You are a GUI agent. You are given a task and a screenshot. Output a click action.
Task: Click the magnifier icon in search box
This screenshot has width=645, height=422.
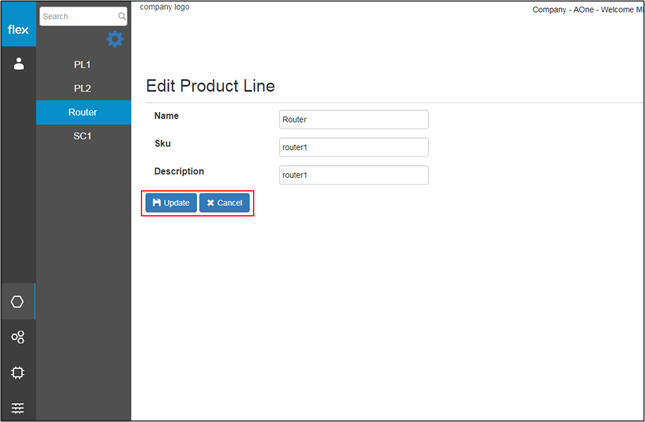(x=122, y=16)
